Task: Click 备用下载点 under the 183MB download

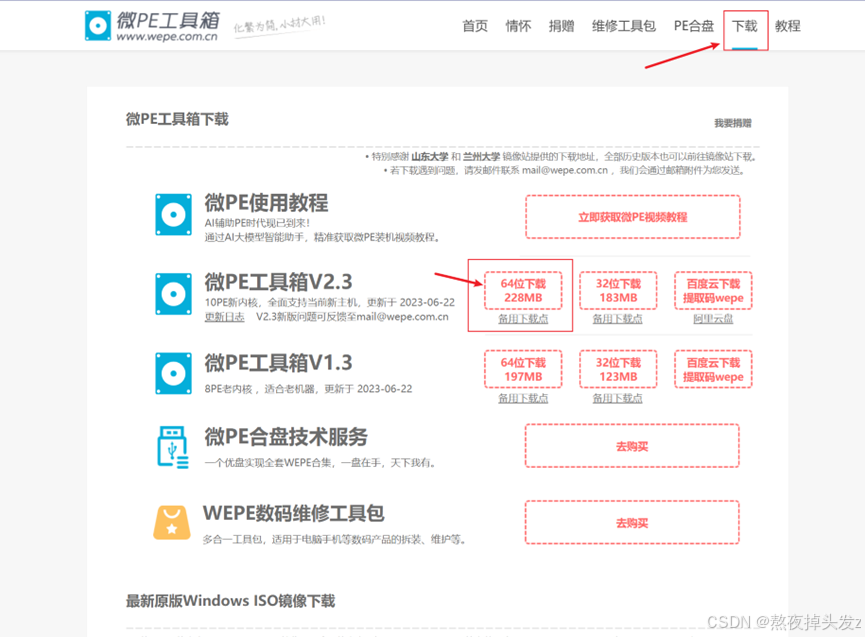Action: click(x=618, y=319)
